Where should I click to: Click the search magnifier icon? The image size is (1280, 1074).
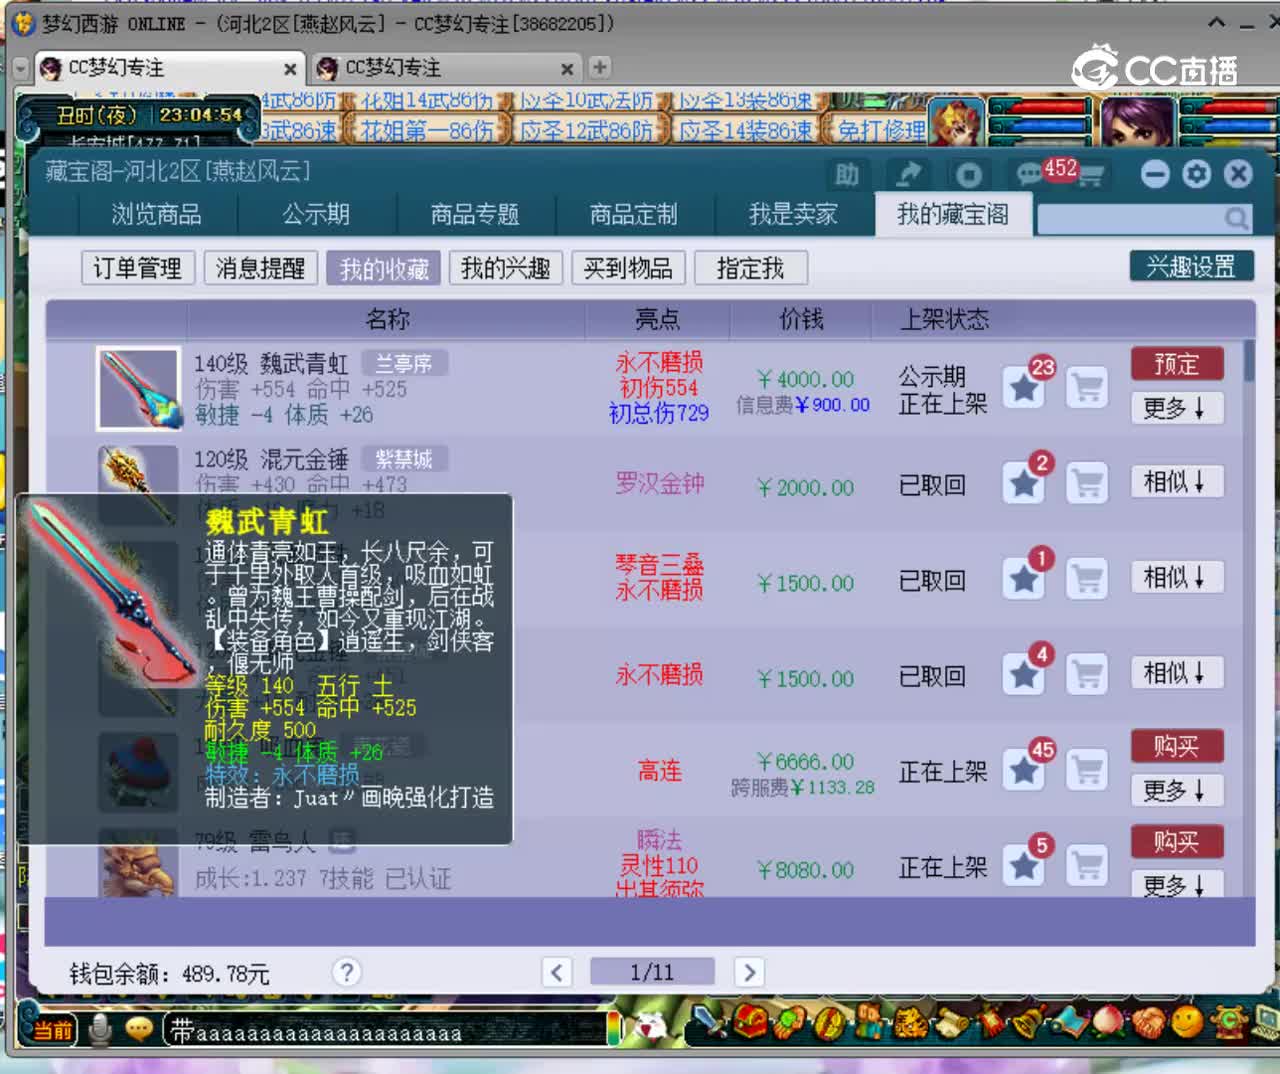(x=1236, y=218)
